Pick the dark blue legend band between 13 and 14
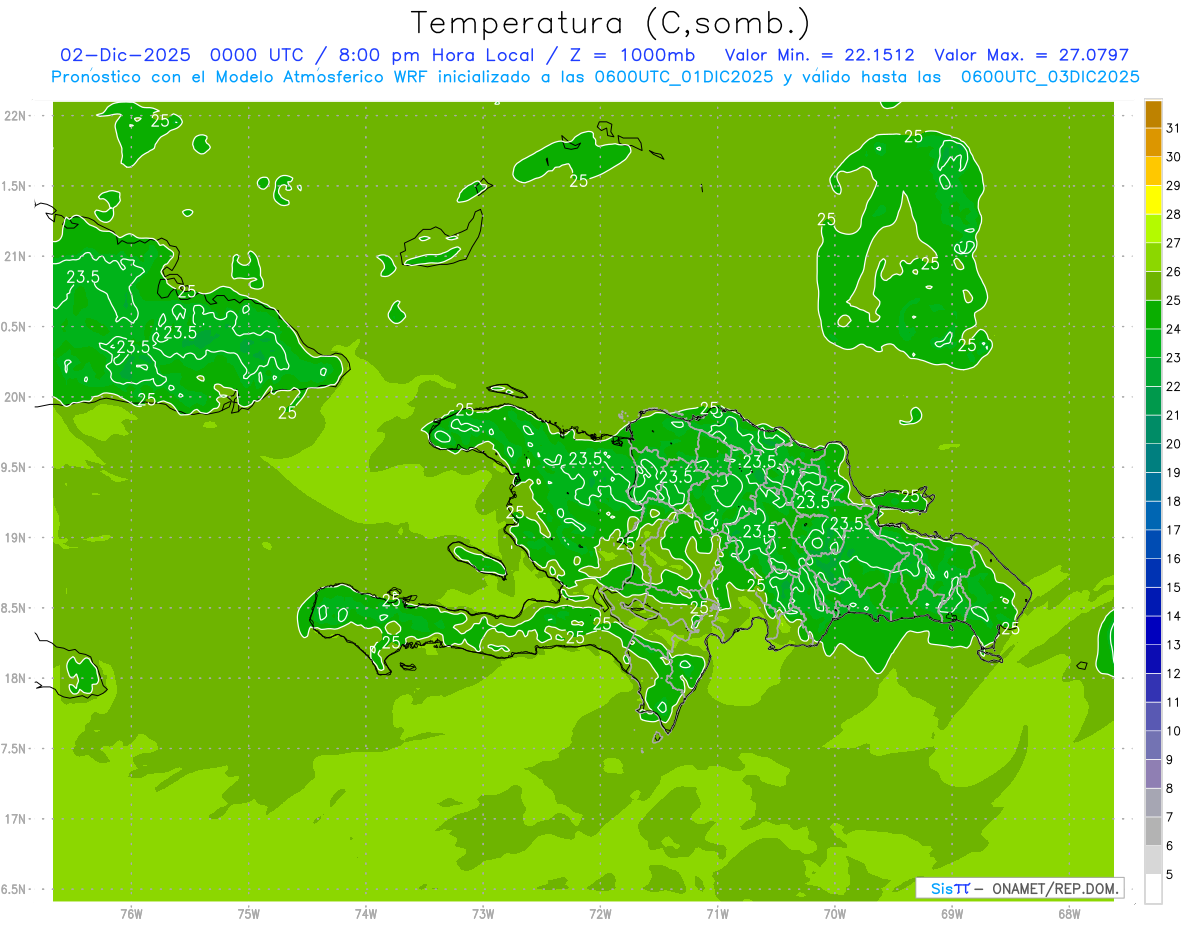This screenshot has width=1200, height=927. 1153,630
